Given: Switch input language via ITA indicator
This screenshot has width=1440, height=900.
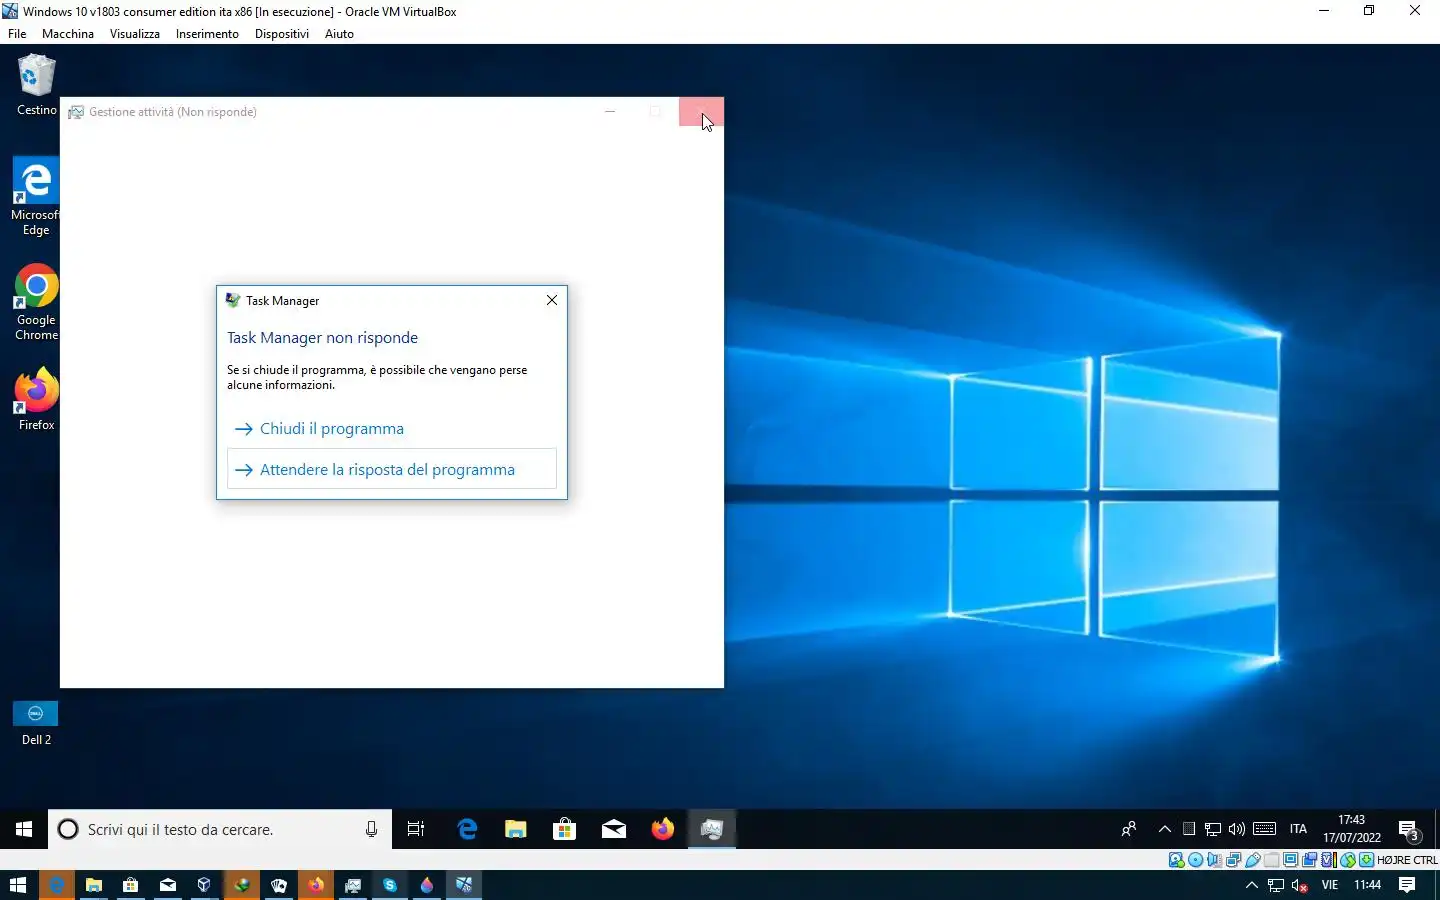Looking at the screenshot, I should 1298,829.
